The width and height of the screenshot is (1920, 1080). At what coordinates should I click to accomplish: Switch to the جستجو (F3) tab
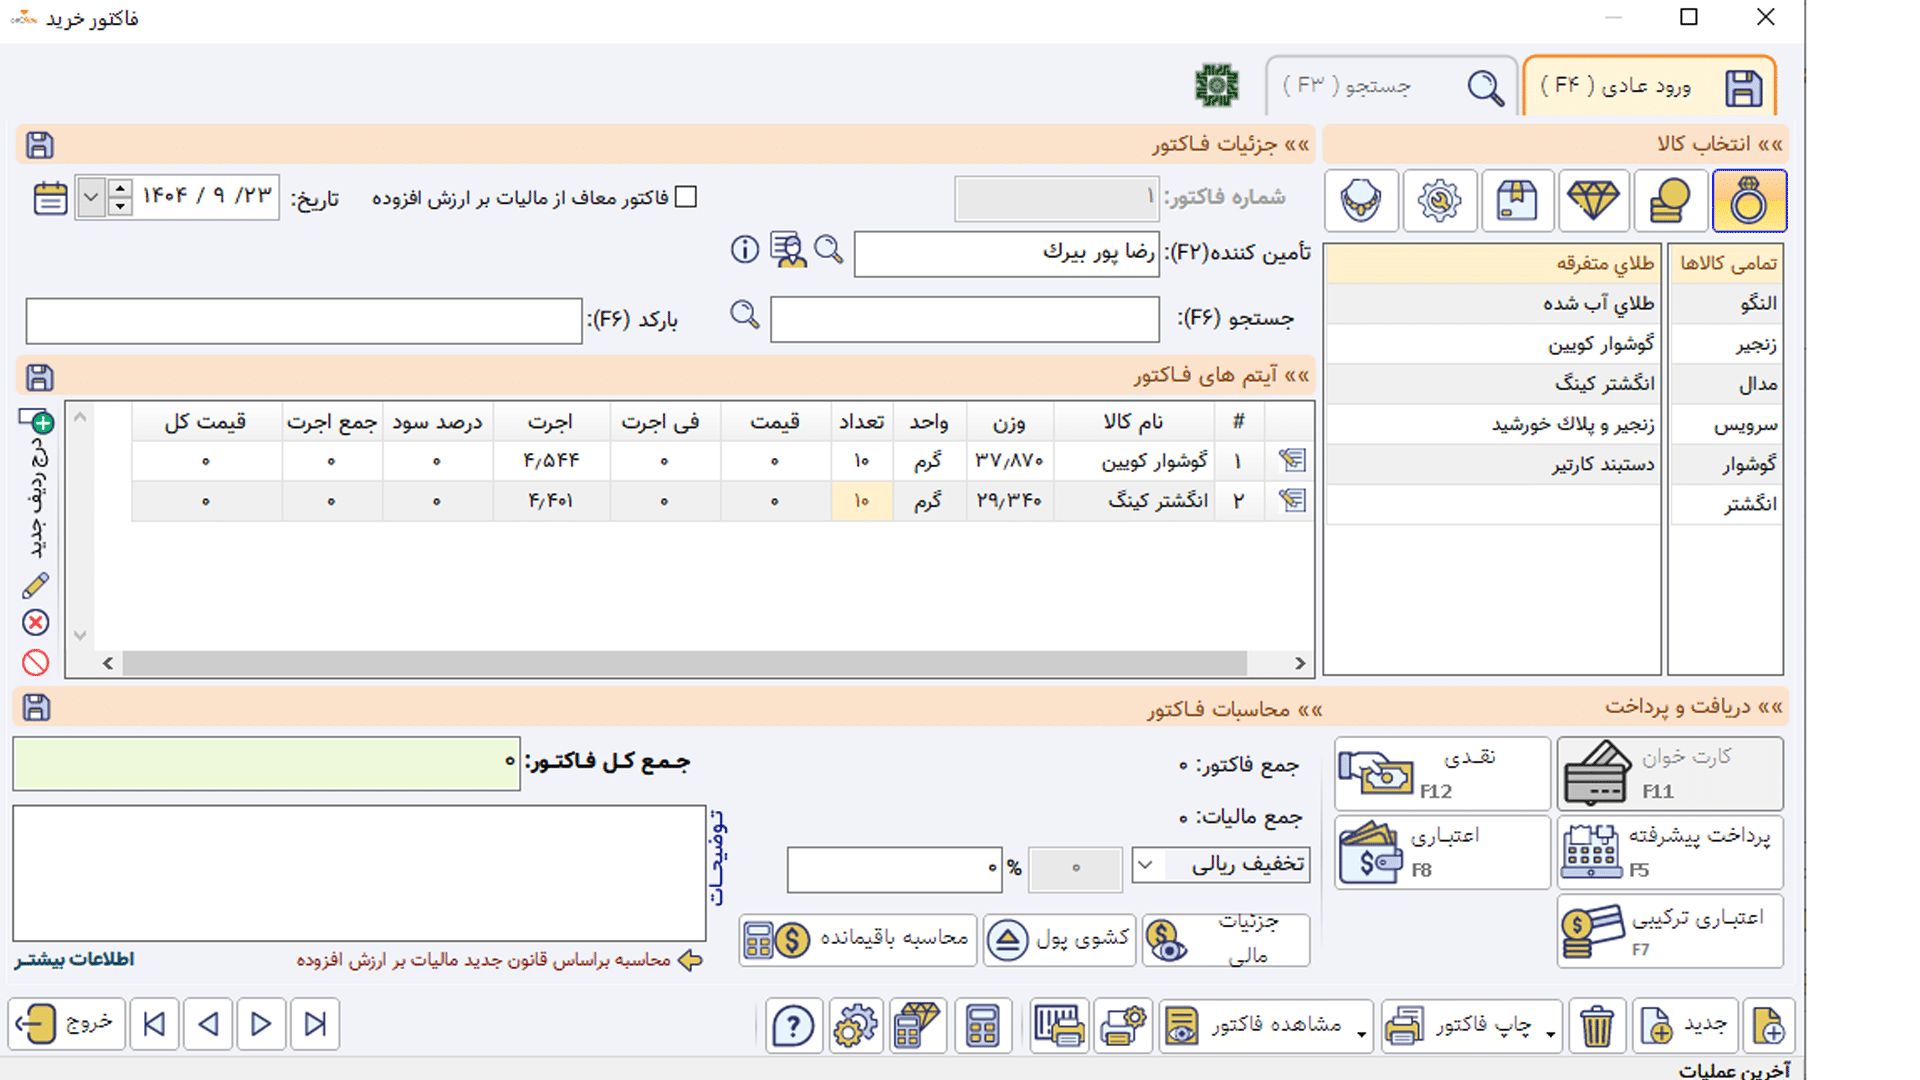point(1391,86)
